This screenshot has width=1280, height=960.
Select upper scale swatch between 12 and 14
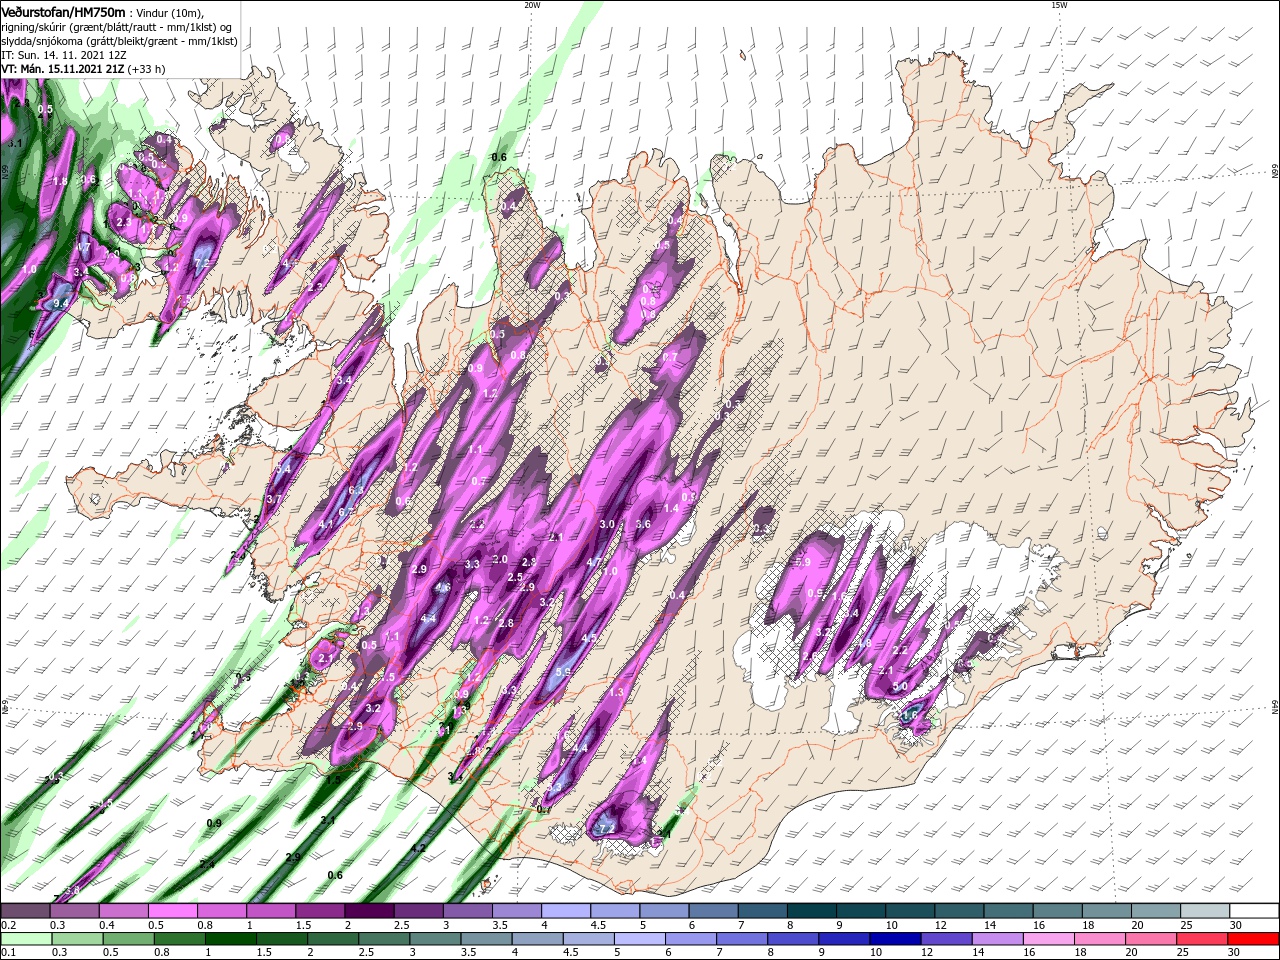pos(959,911)
